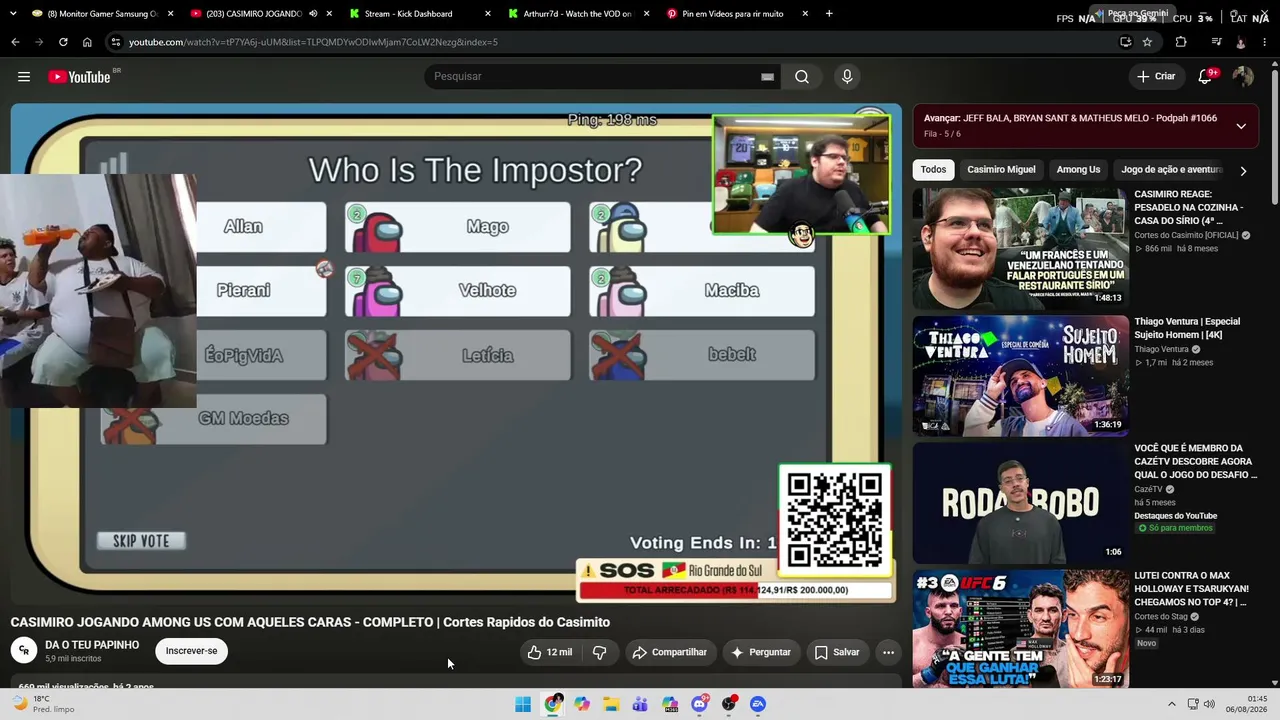
Task: Click the browser address bar URL
Action: (313, 42)
